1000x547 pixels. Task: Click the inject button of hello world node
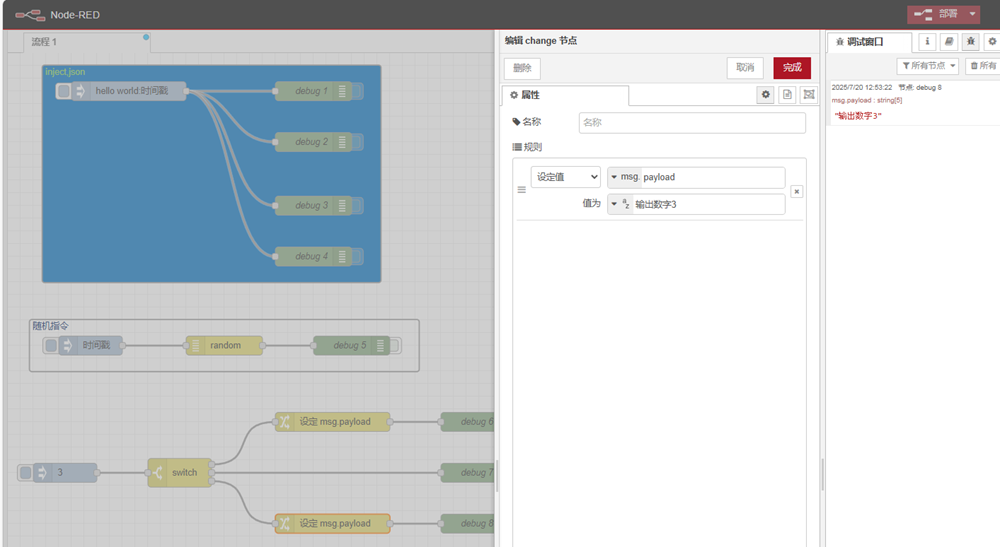tap(63, 91)
